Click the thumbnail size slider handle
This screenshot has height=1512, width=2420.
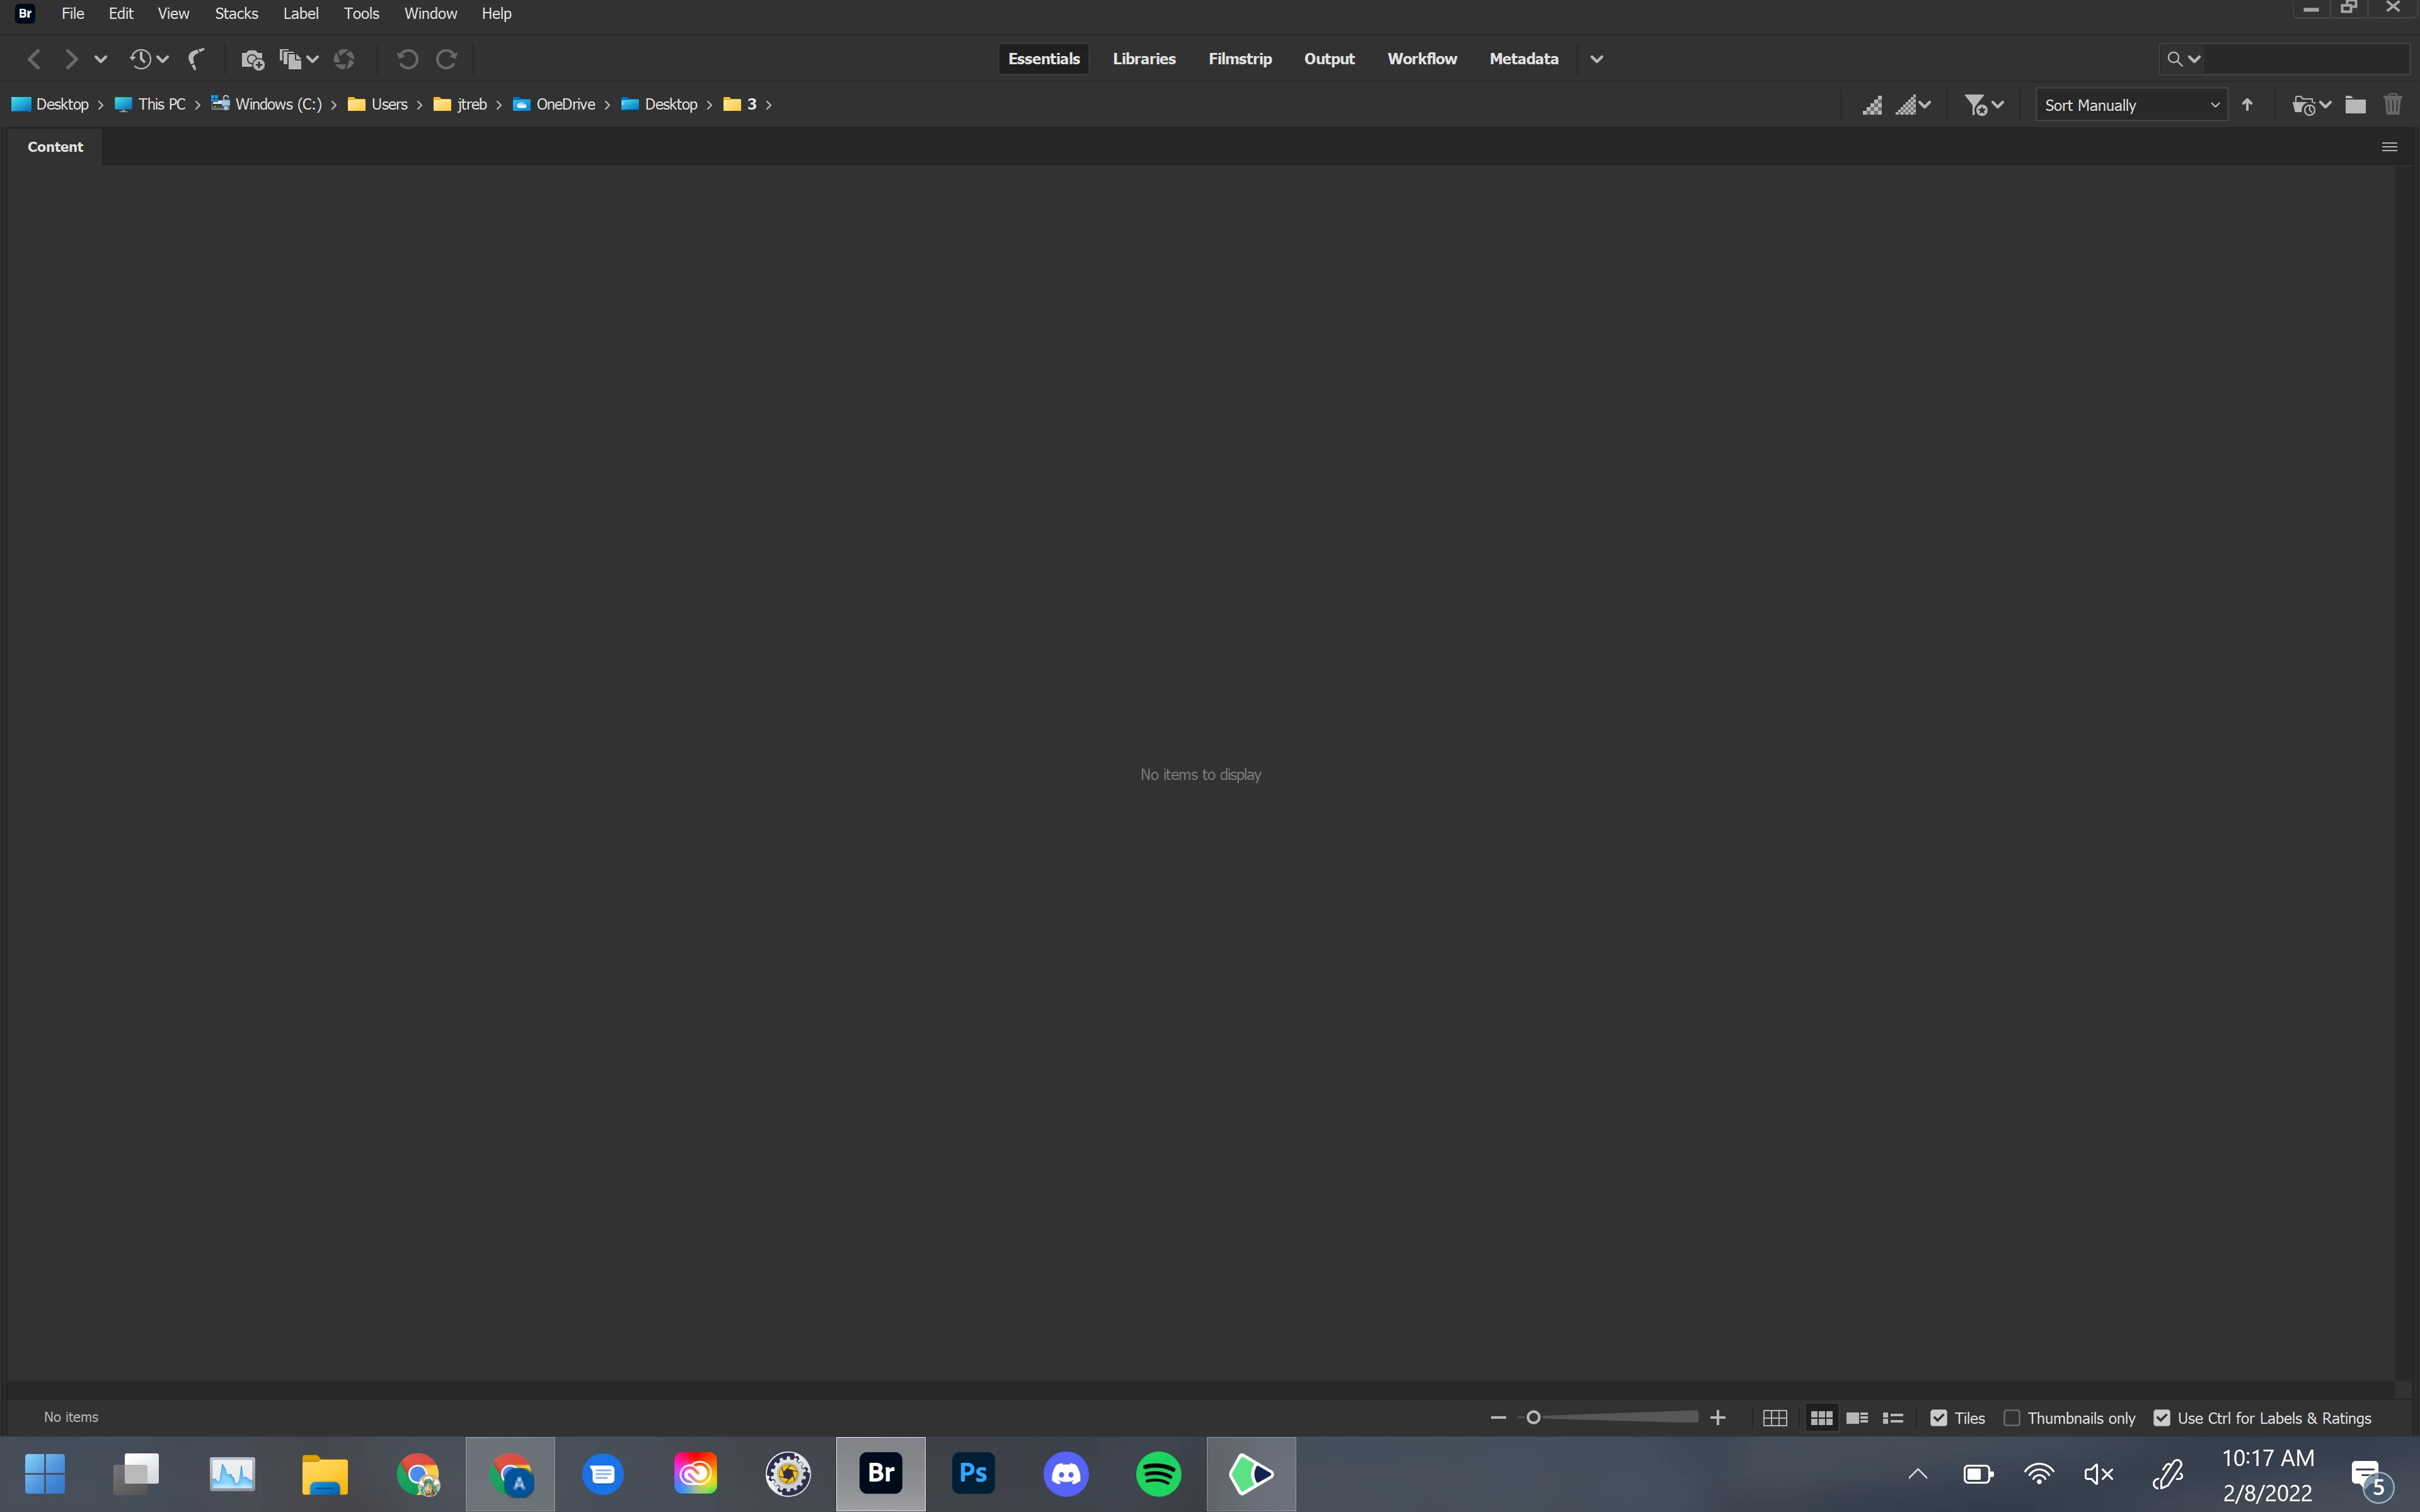[1533, 1417]
